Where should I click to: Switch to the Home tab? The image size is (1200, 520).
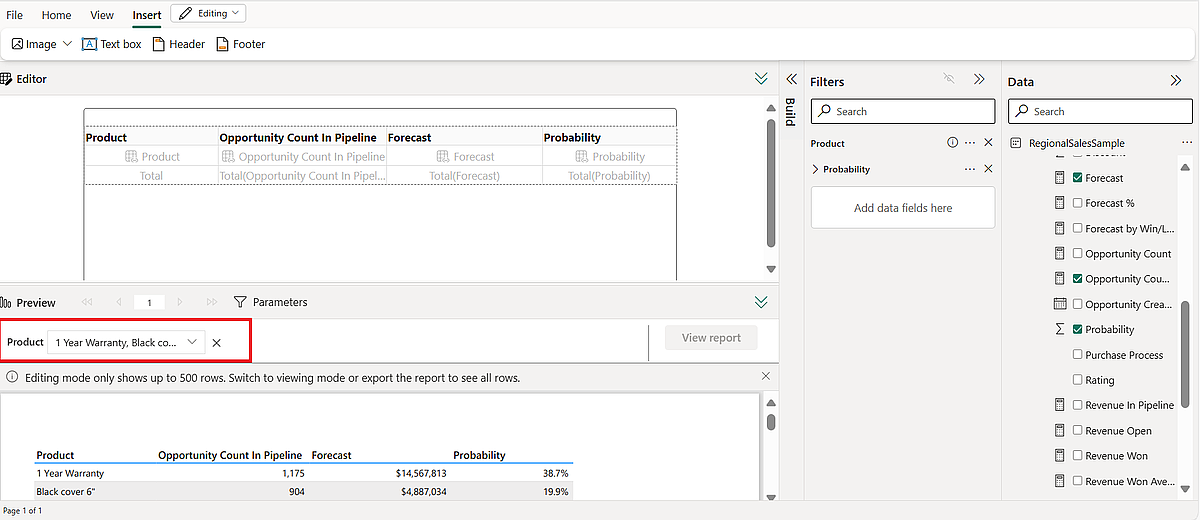[56, 15]
